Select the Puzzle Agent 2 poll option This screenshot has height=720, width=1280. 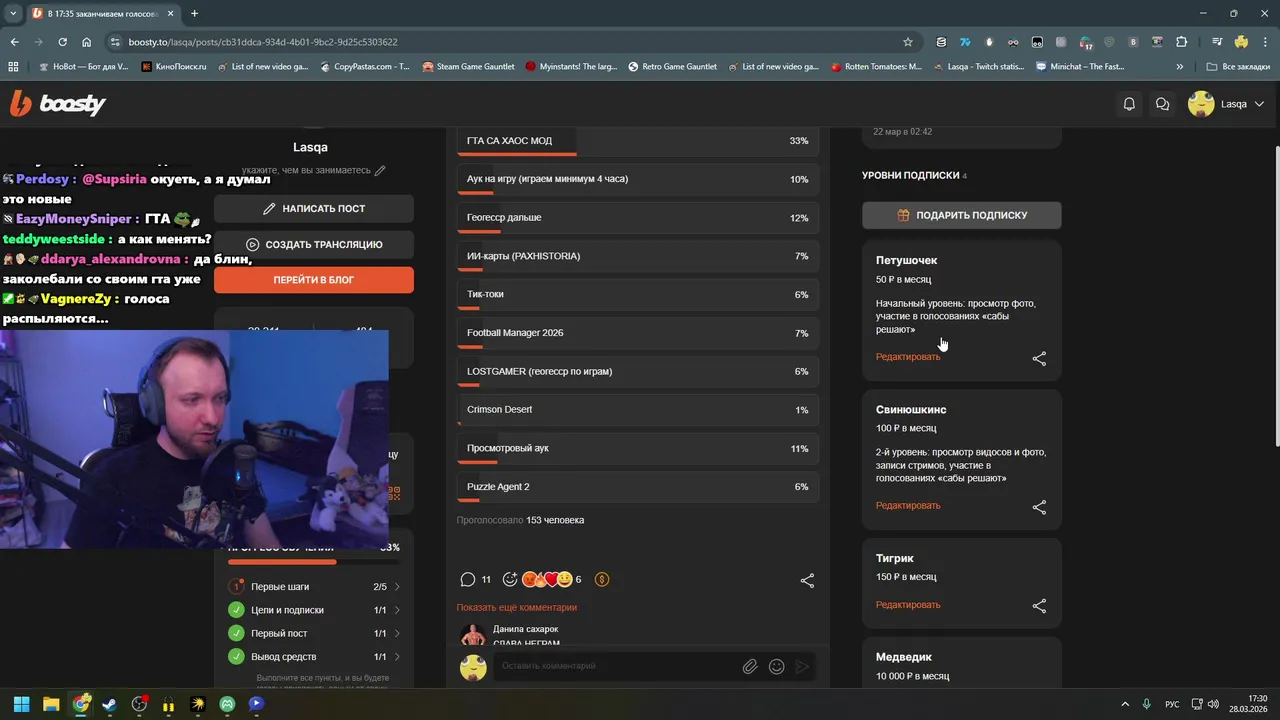pyautogui.click(x=637, y=487)
